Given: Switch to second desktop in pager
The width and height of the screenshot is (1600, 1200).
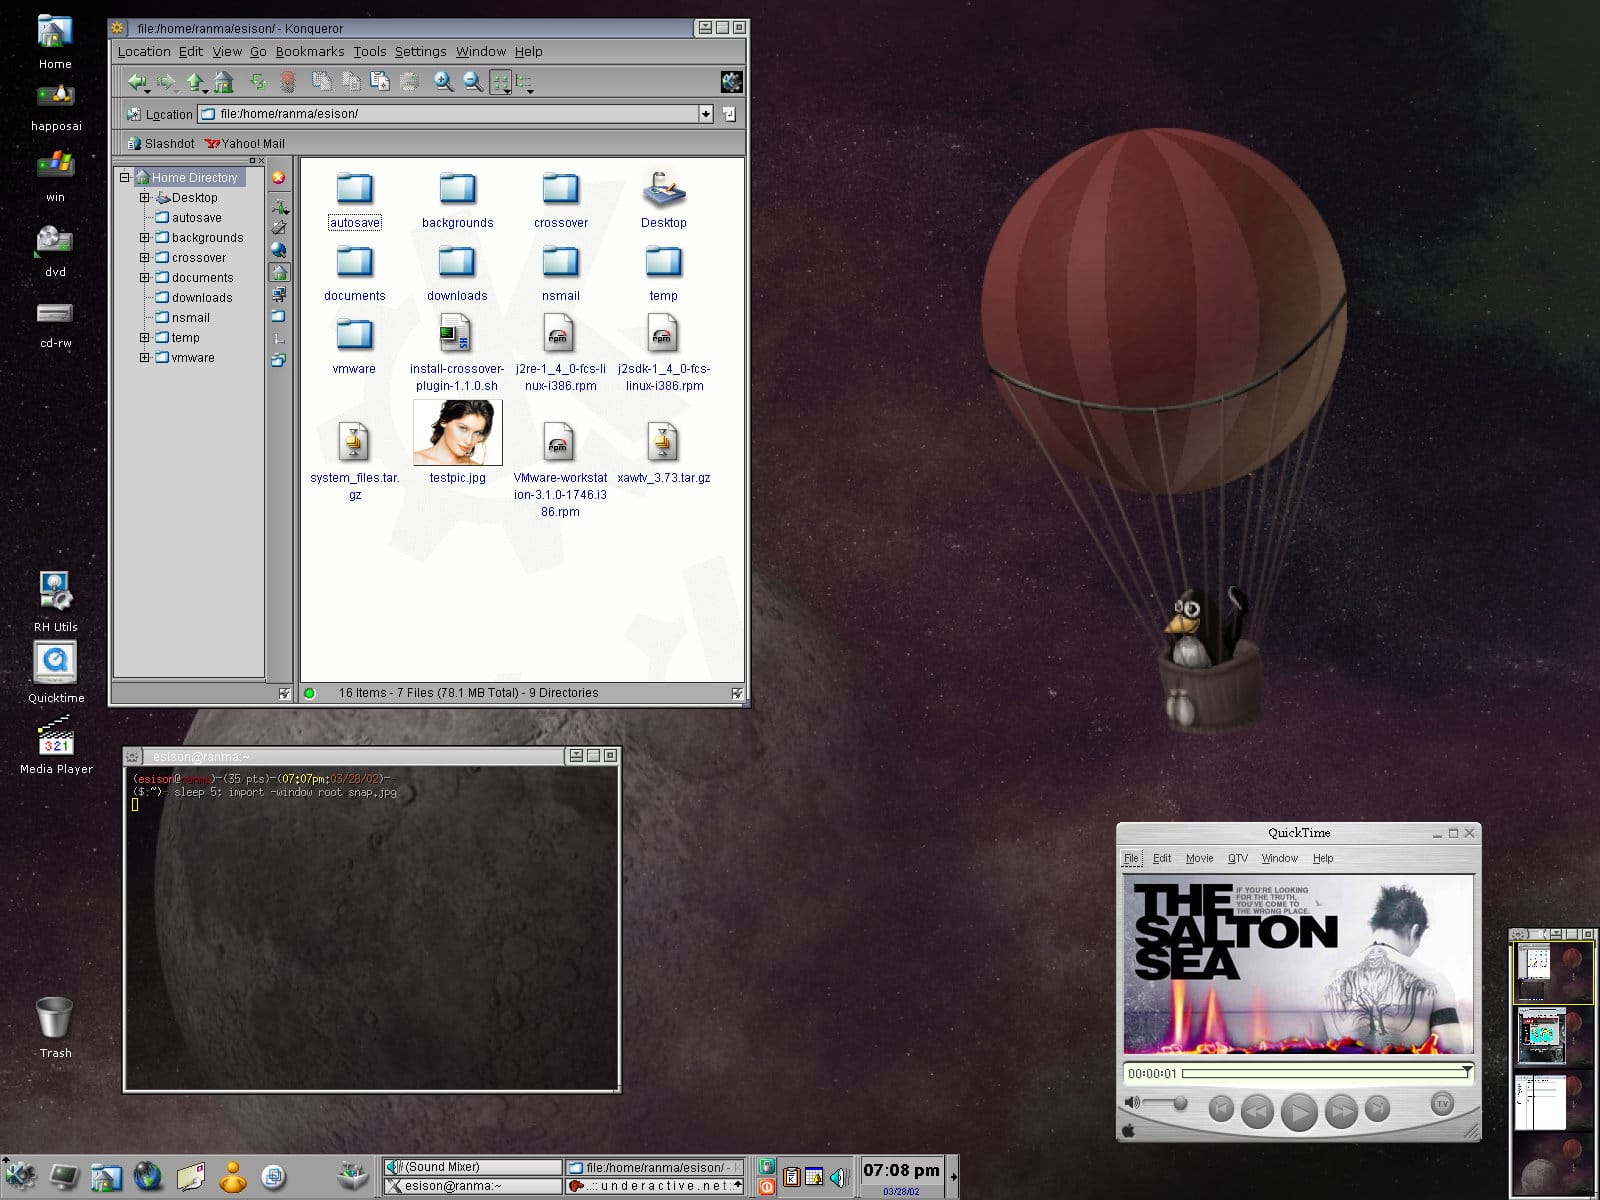Looking at the screenshot, I should tap(1552, 1037).
